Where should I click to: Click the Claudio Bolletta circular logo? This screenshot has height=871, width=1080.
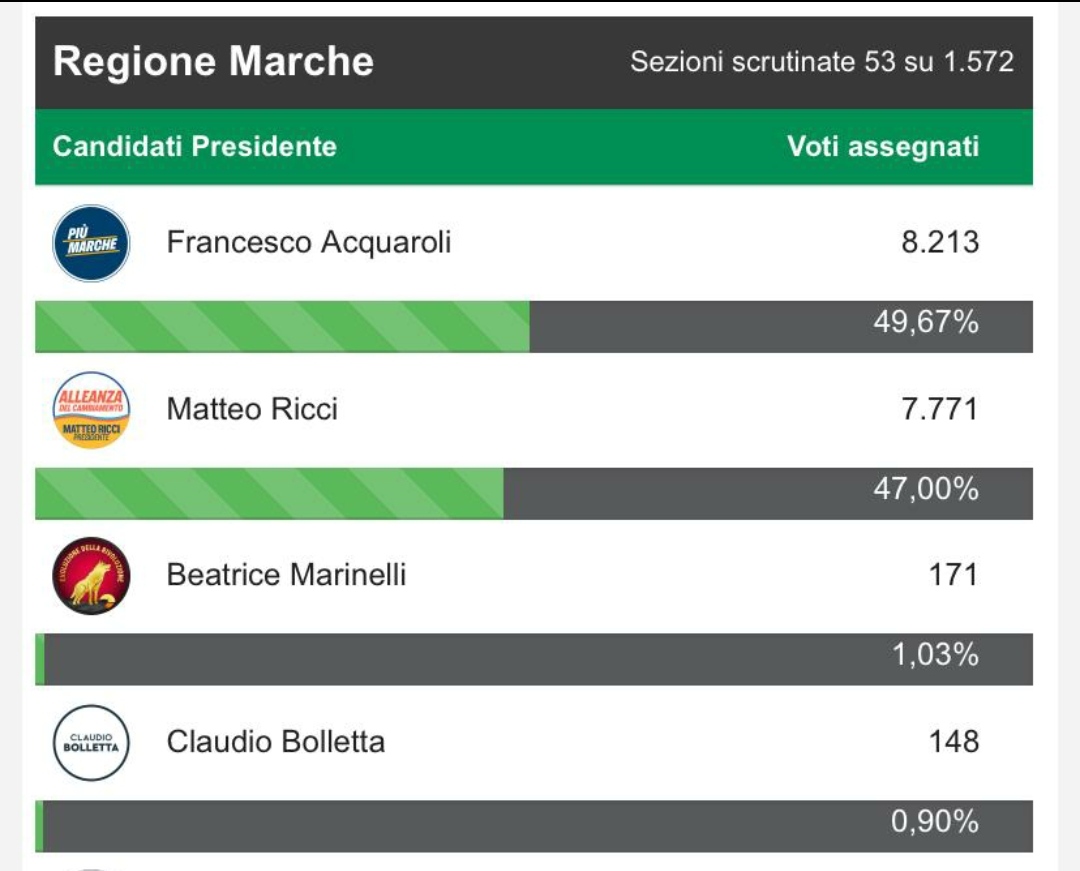pyautogui.click(x=91, y=742)
